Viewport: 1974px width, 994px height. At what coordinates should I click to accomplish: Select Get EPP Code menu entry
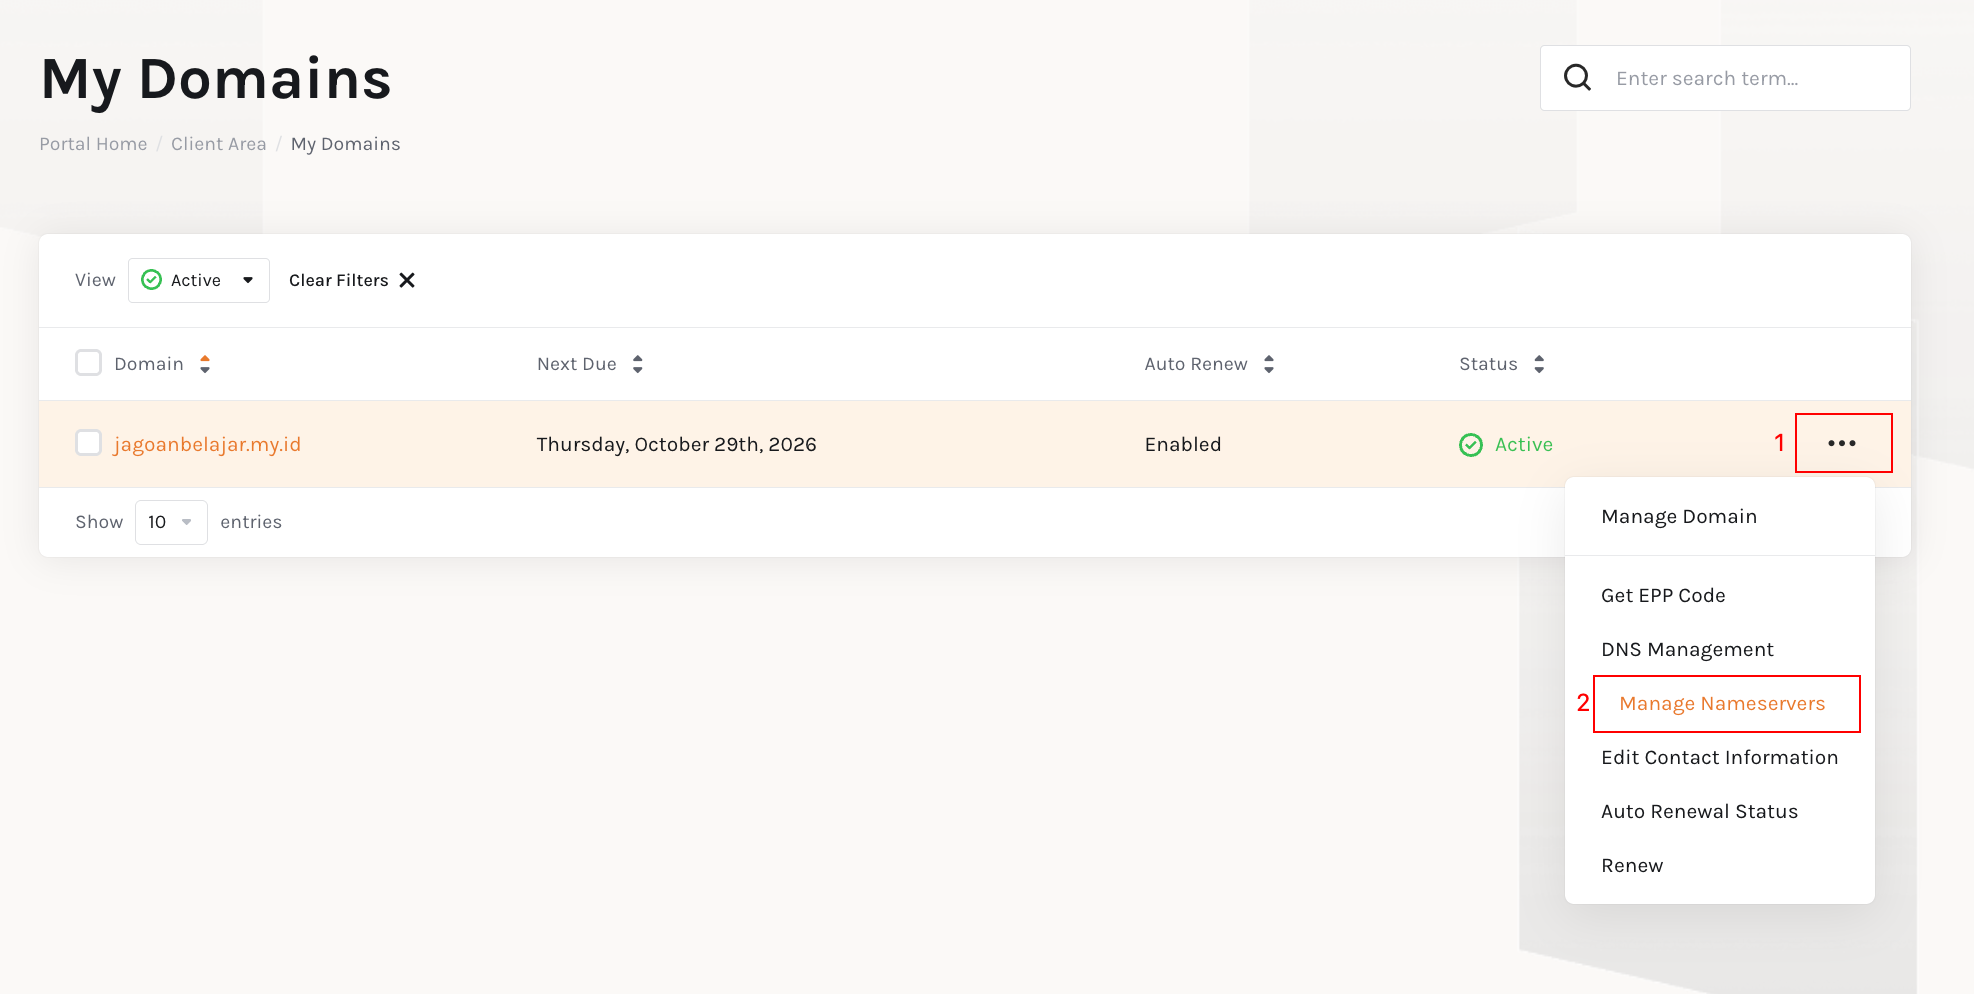[1663, 596]
